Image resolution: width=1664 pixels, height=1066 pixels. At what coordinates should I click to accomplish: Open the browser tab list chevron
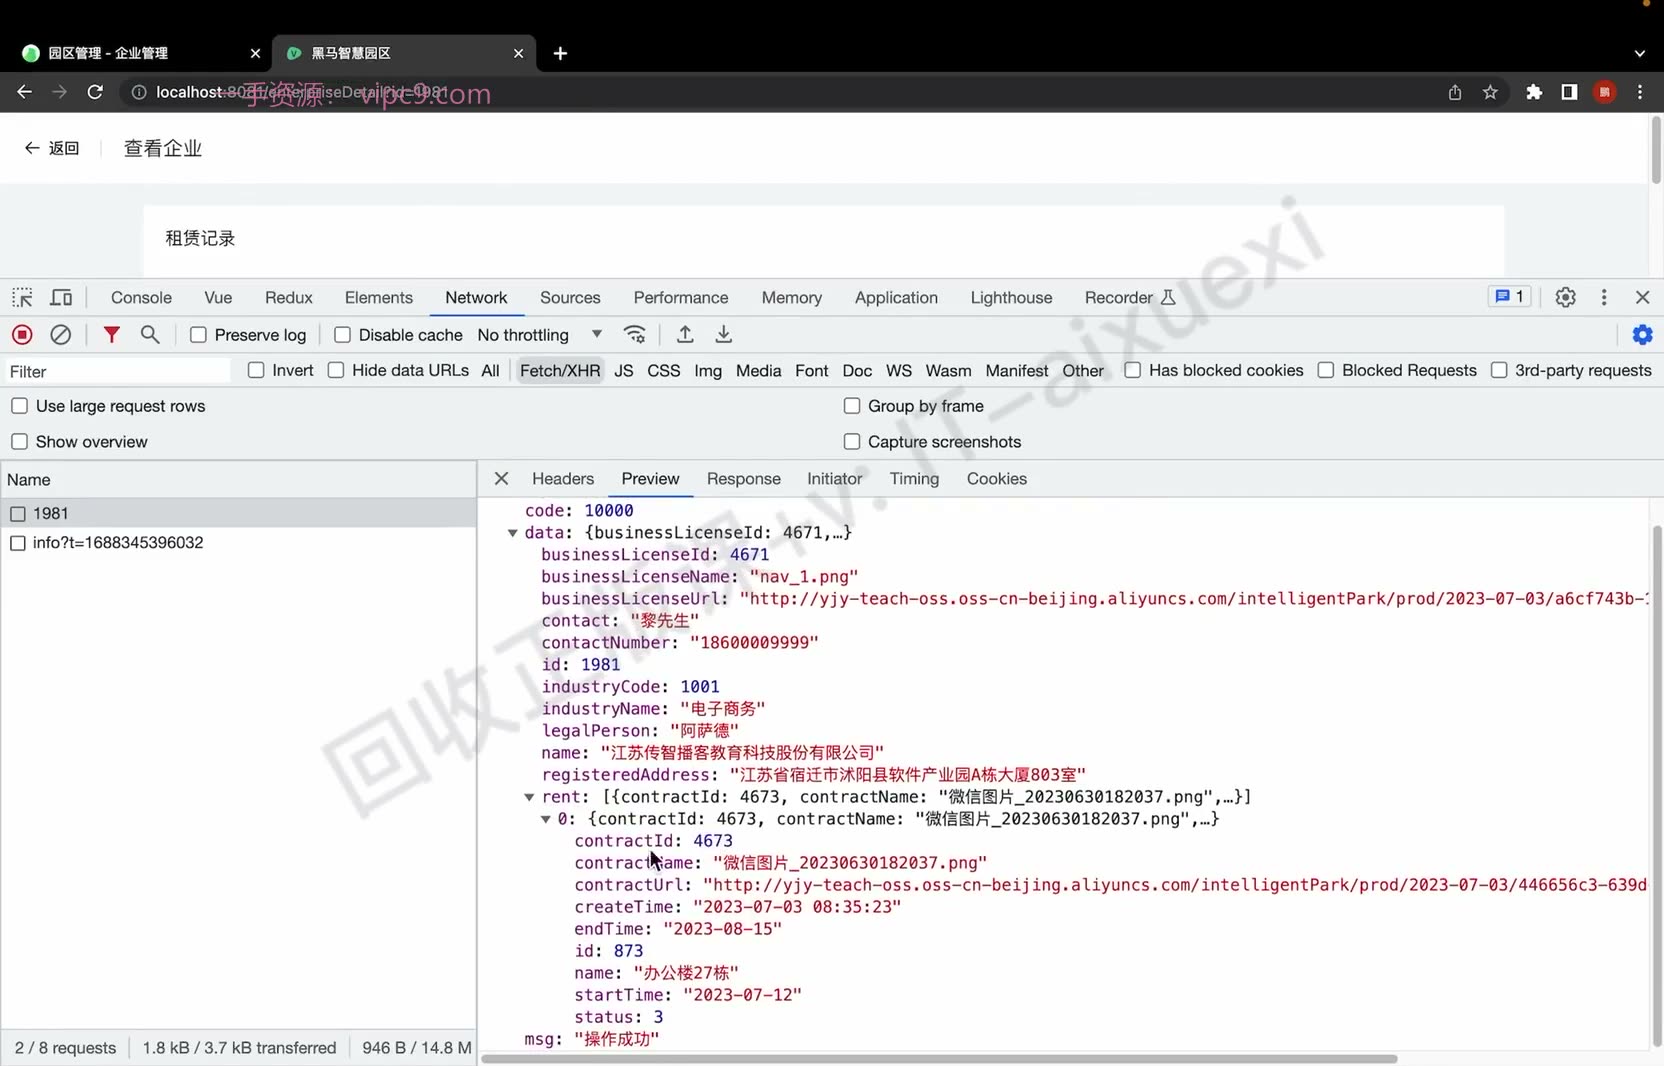click(1640, 53)
